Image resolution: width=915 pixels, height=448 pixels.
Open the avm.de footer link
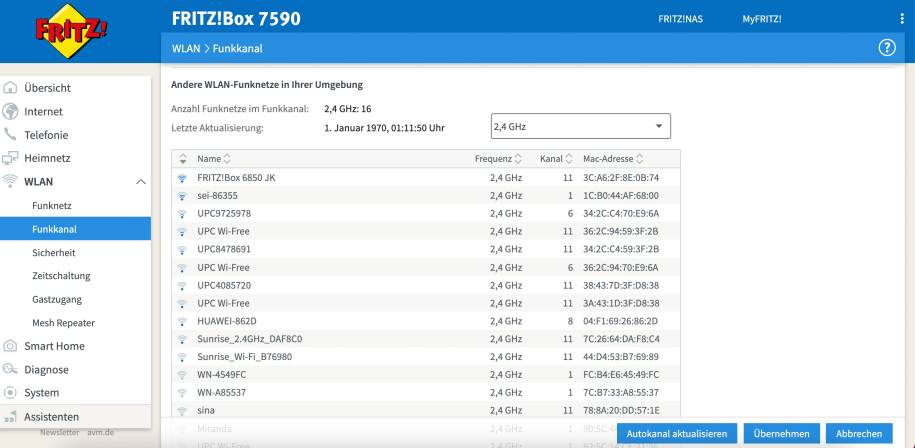click(101, 433)
